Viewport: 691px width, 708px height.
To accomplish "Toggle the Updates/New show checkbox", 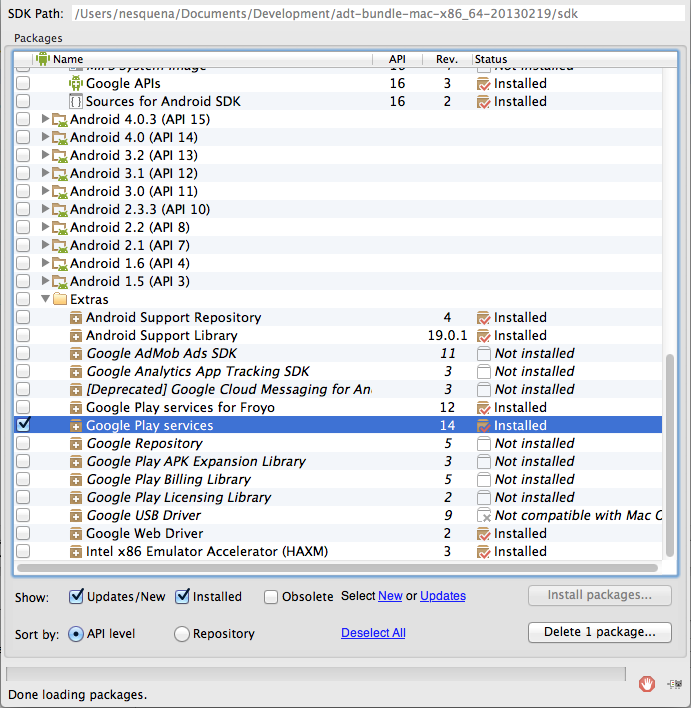I will pyautogui.click(x=76, y=596).
